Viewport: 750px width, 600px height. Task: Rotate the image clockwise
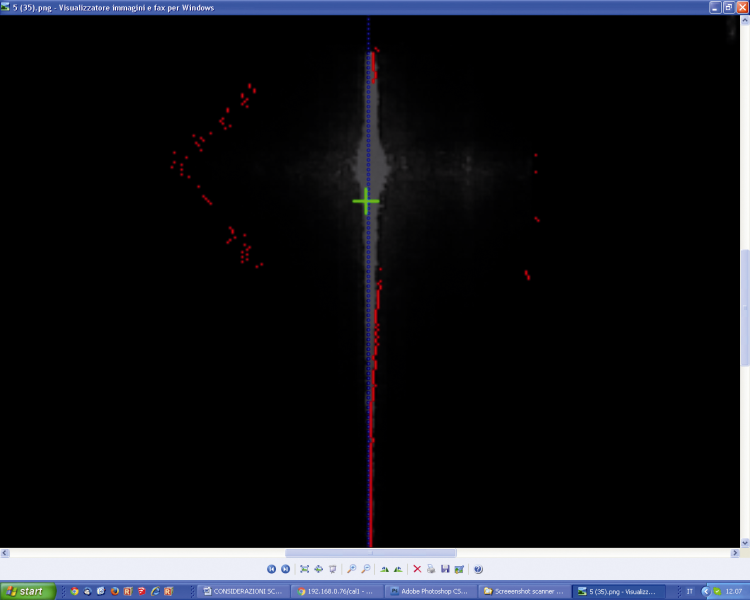point(385,569)
